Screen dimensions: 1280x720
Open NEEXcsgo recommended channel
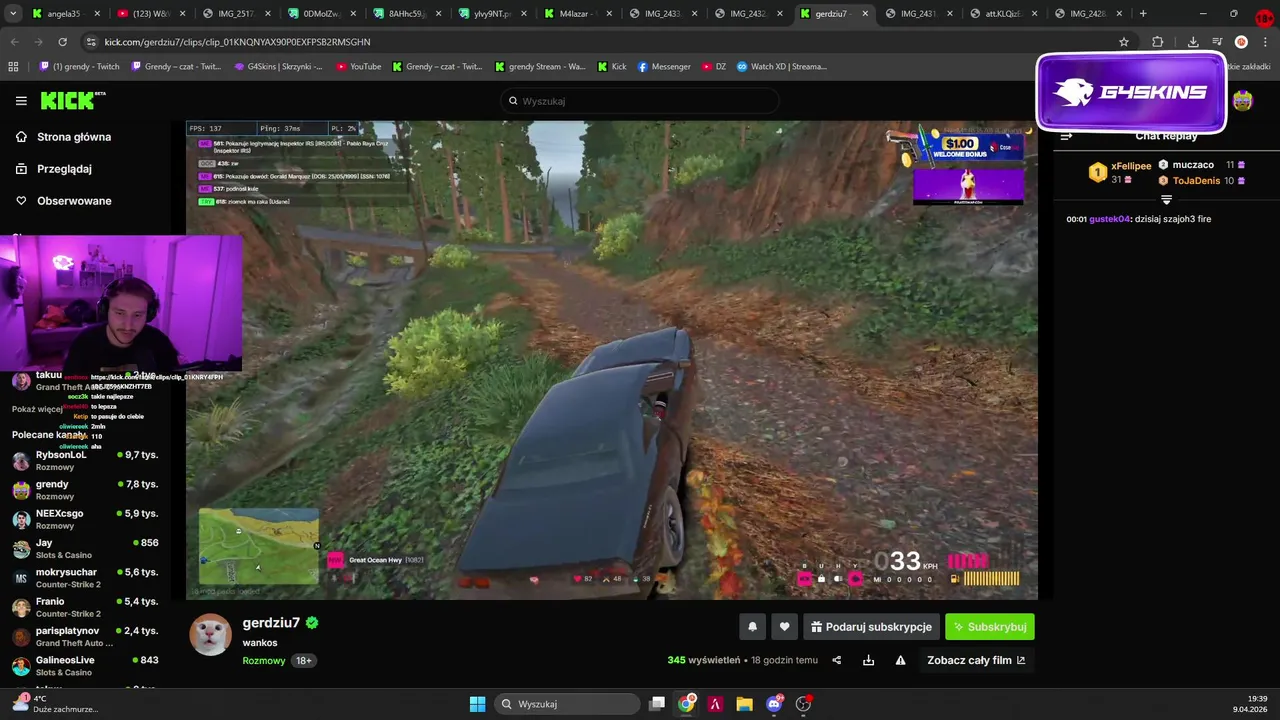[x=85, y=518]
